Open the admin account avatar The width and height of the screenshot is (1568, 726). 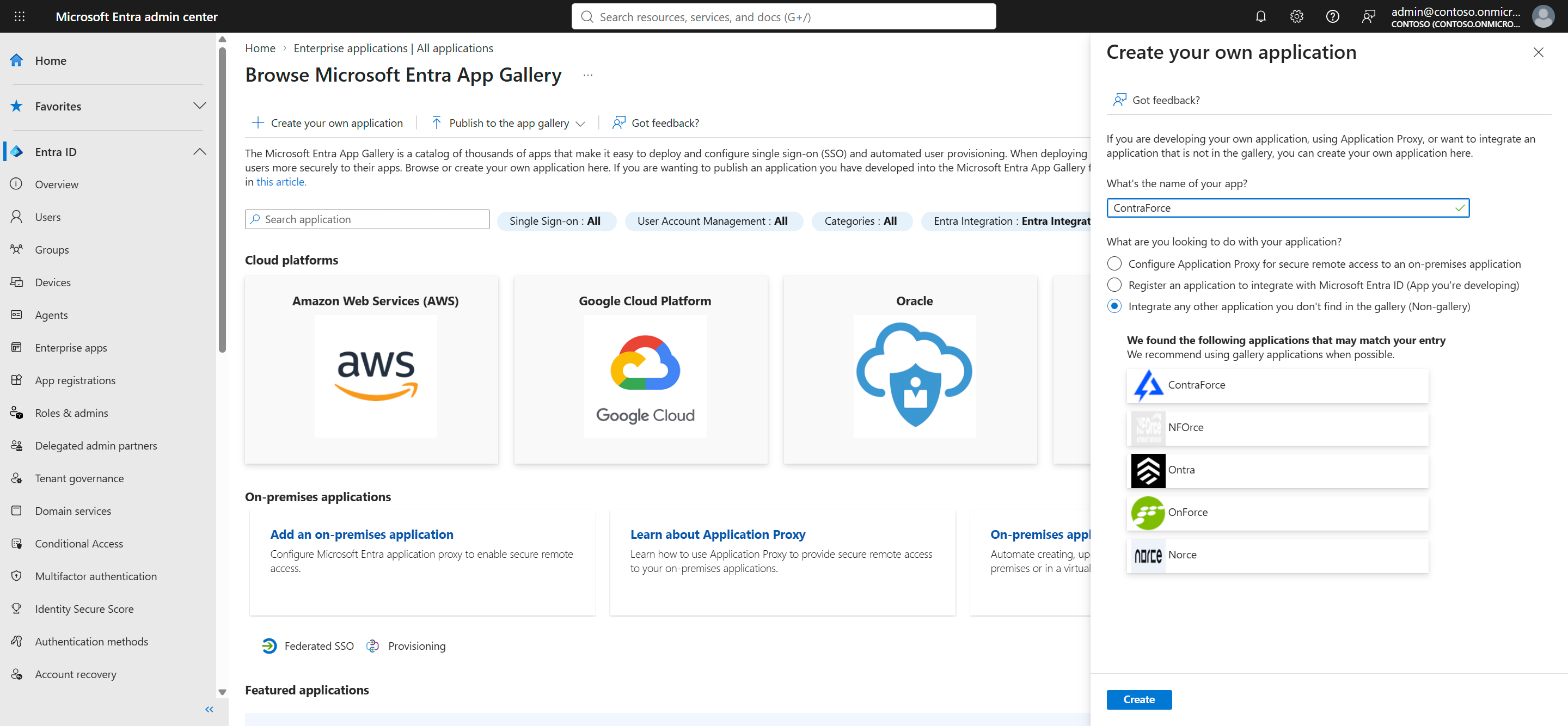1544,16
